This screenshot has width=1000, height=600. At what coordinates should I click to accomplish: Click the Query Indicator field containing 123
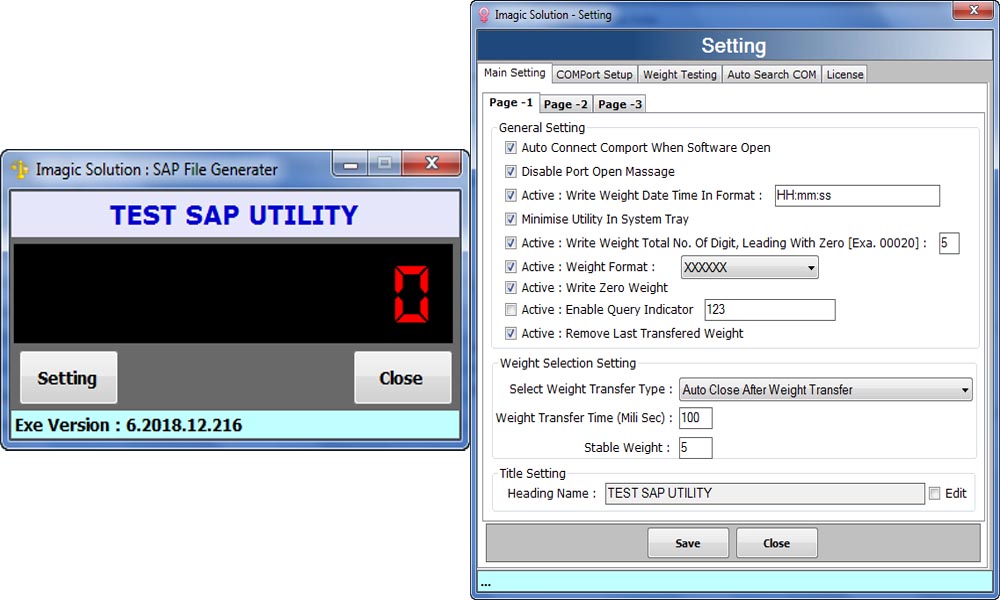770,310
